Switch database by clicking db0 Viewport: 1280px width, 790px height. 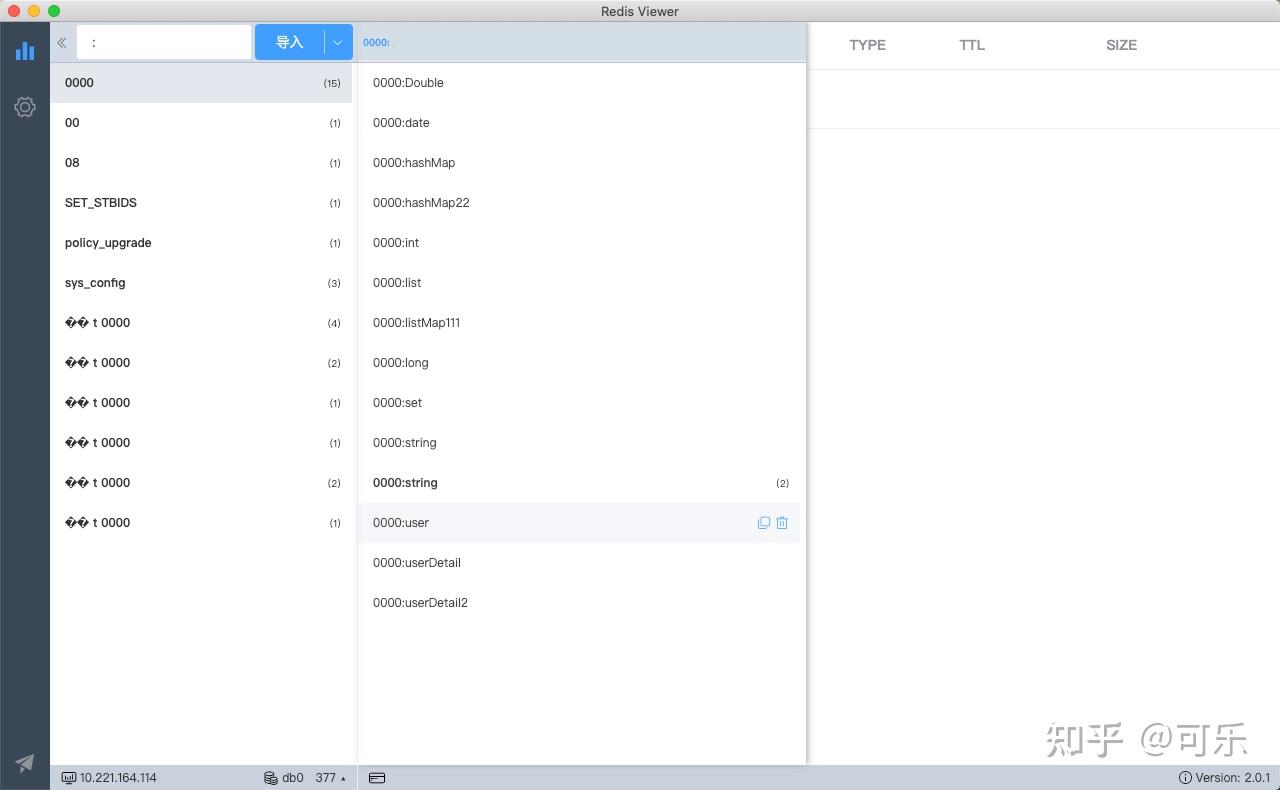(x=292, y=777)
